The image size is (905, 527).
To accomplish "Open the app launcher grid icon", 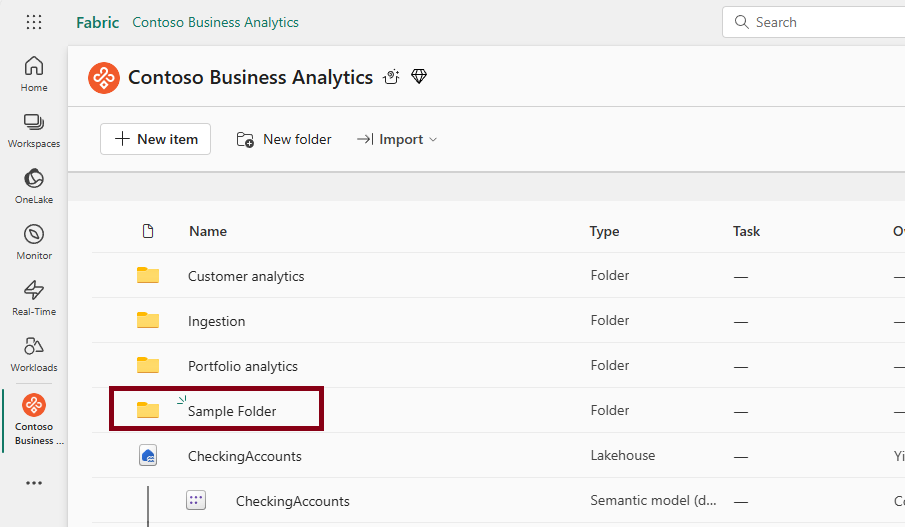I will coord(34,22).
